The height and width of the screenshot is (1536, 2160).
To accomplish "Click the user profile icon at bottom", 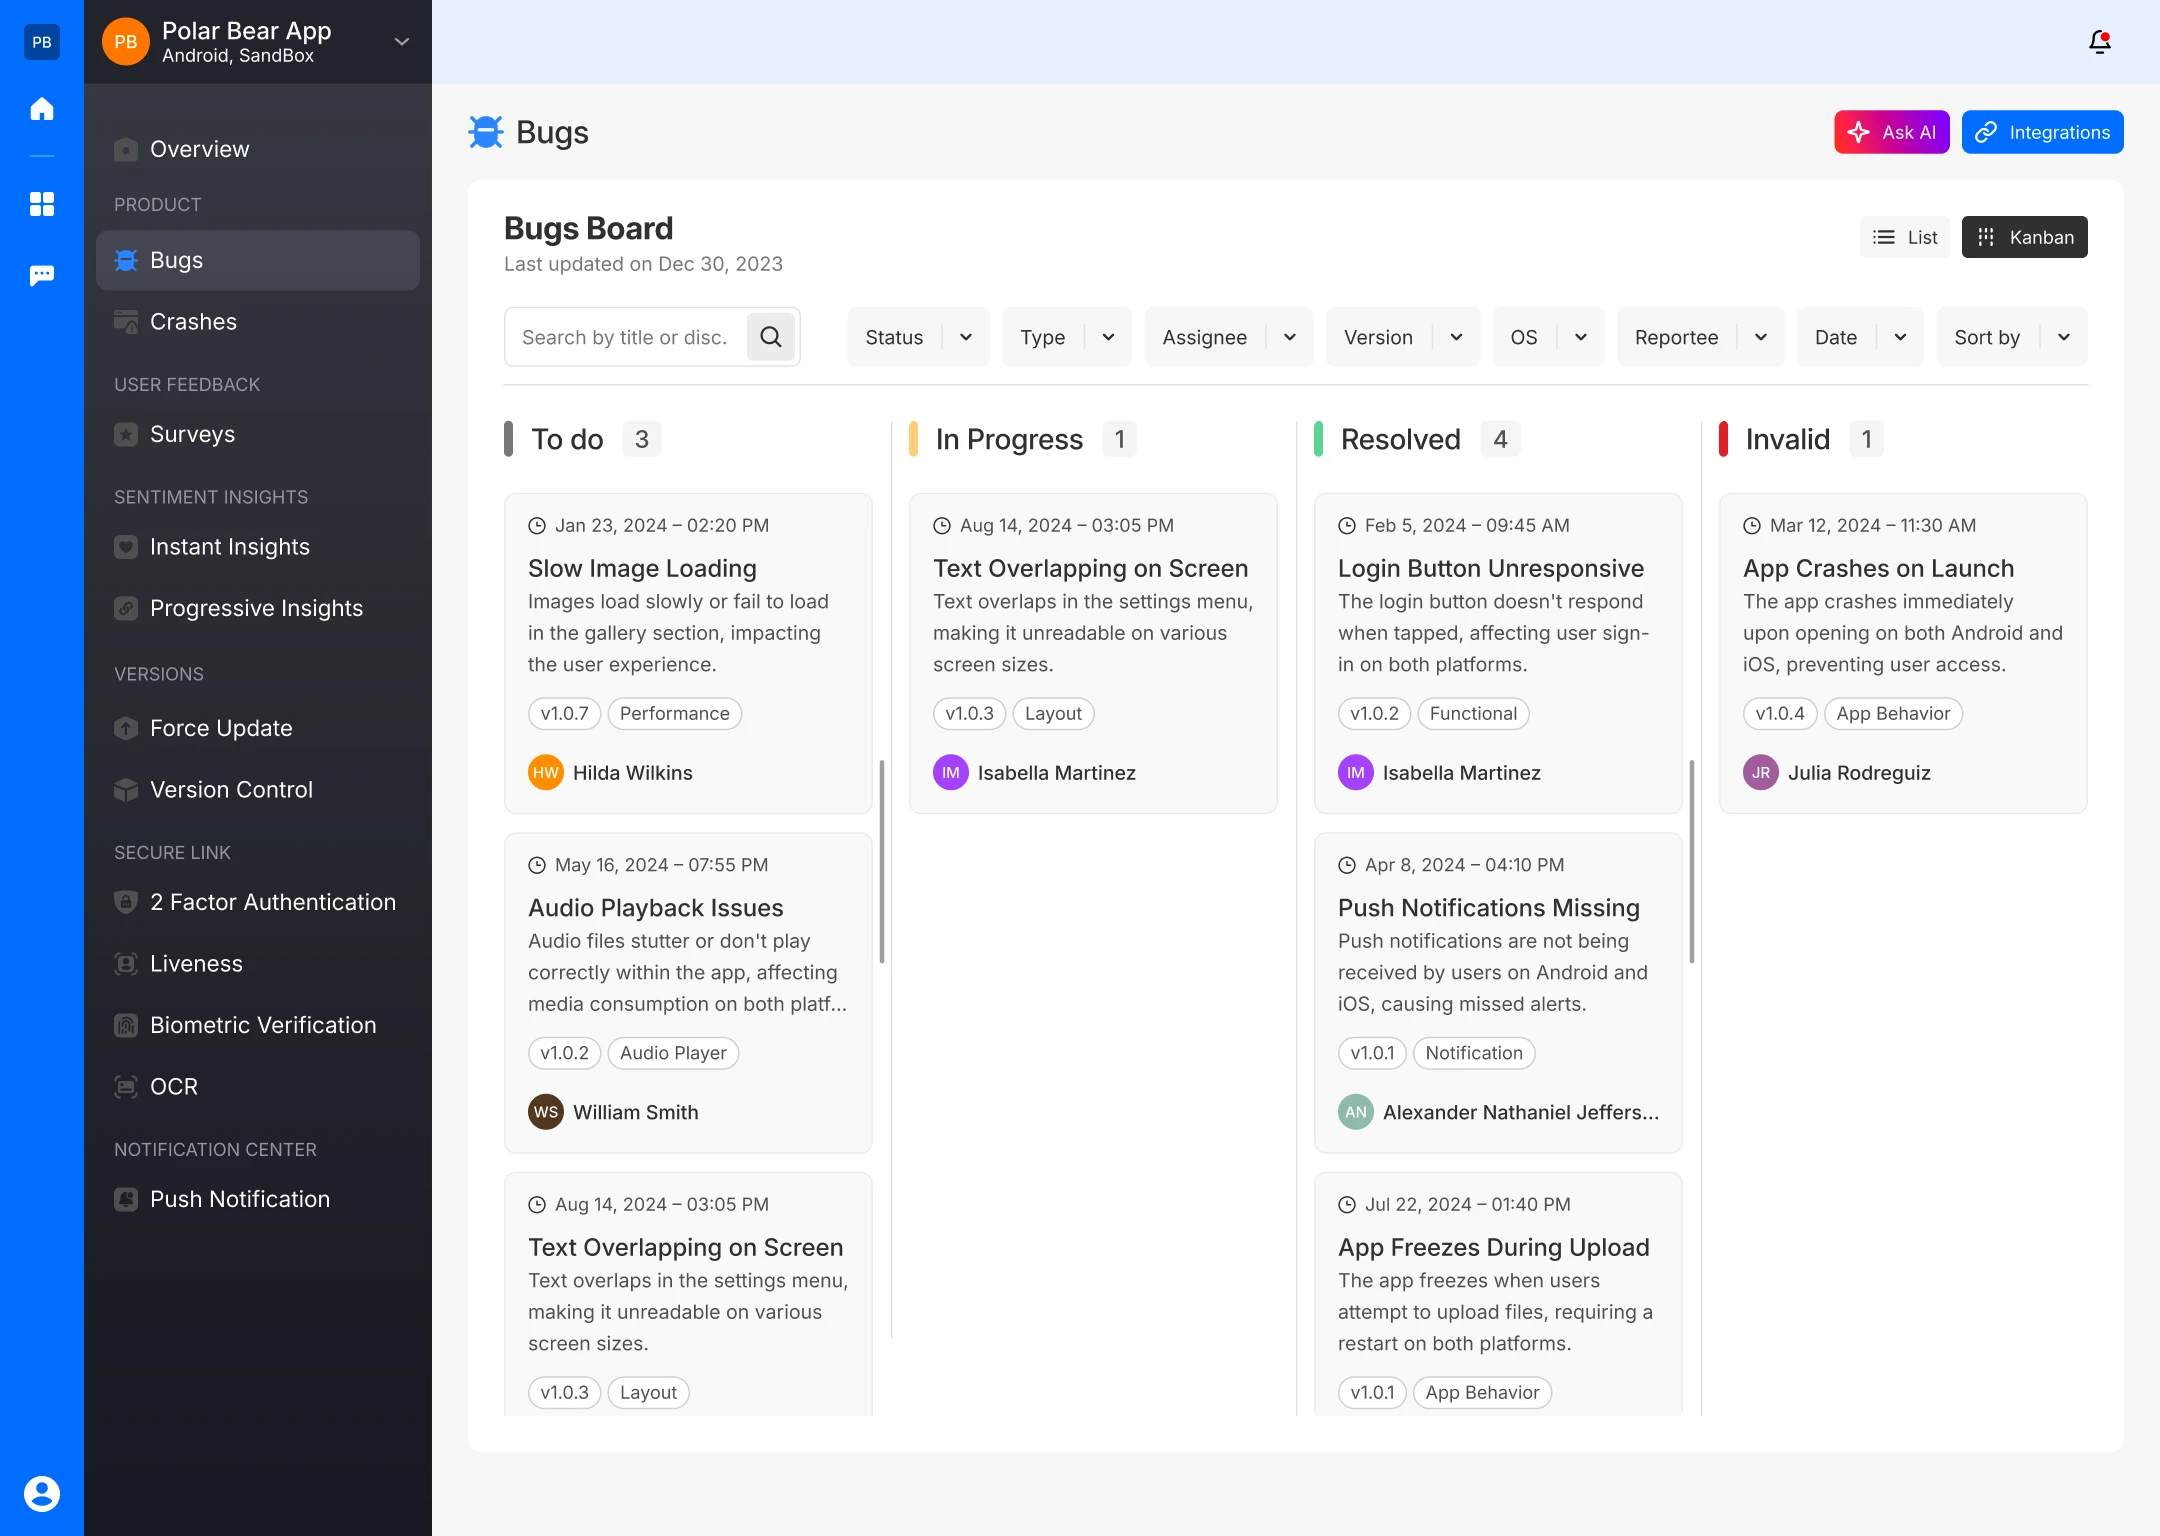I will pos(42,1493).
